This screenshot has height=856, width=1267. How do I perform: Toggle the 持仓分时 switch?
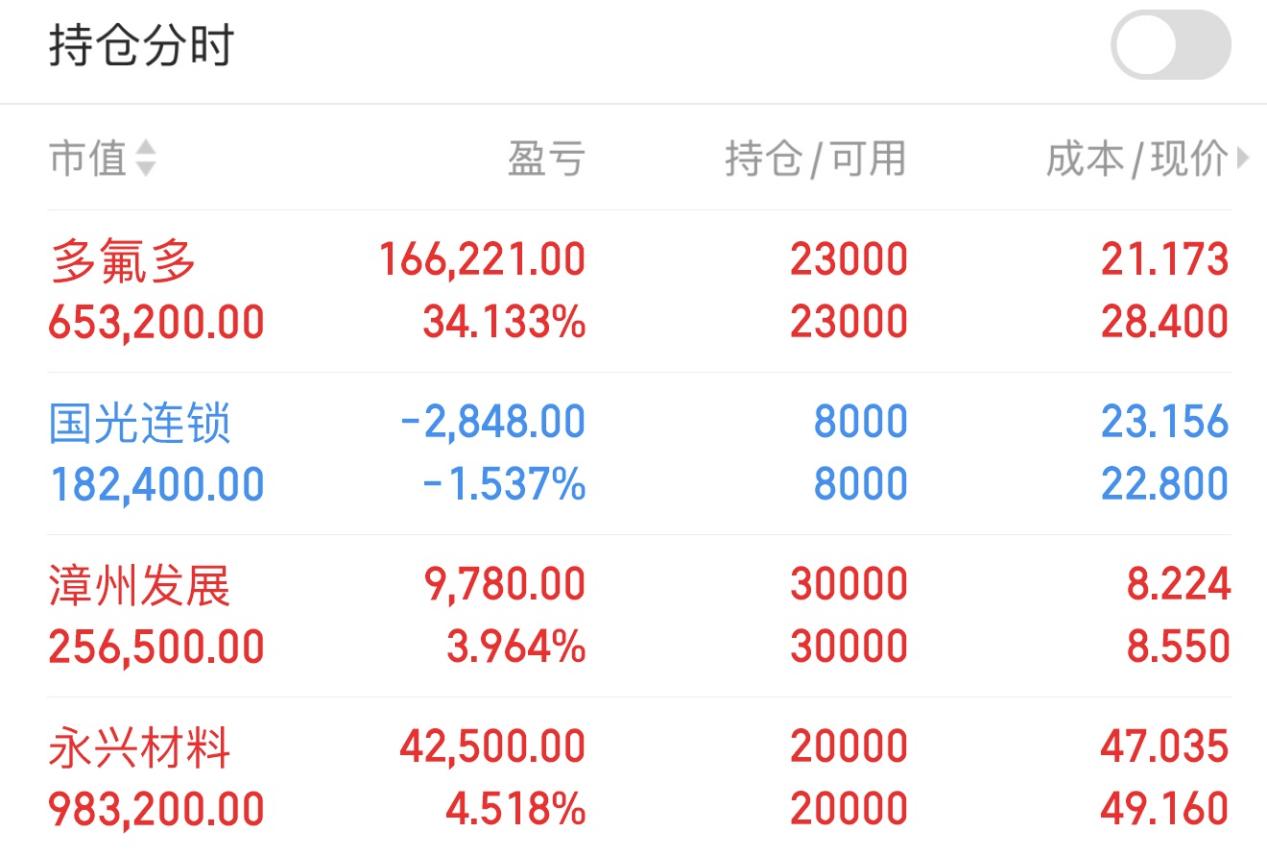tap(1171, 45)
